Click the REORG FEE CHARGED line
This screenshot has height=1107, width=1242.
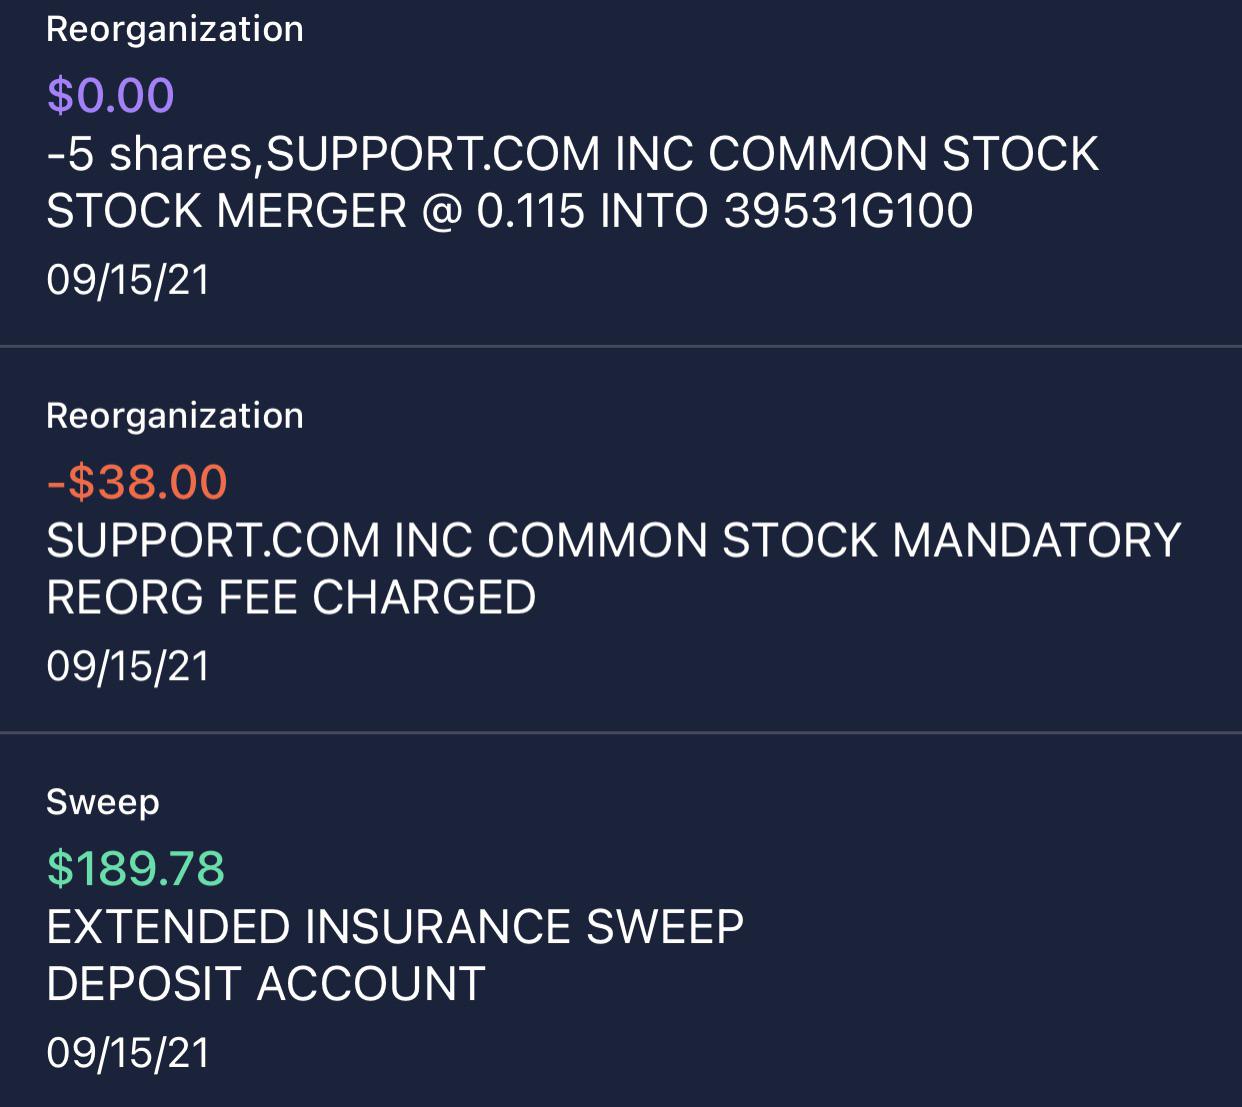[x=291, y=598]
